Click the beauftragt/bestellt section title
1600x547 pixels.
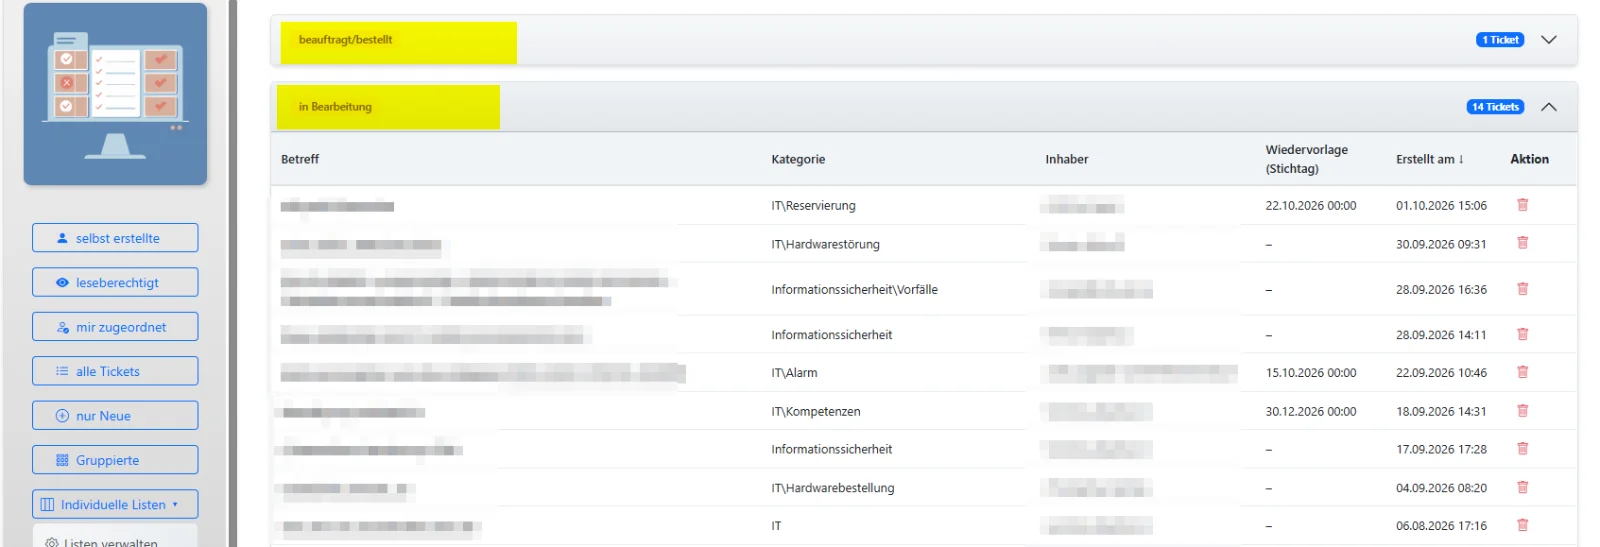(345, 40)
